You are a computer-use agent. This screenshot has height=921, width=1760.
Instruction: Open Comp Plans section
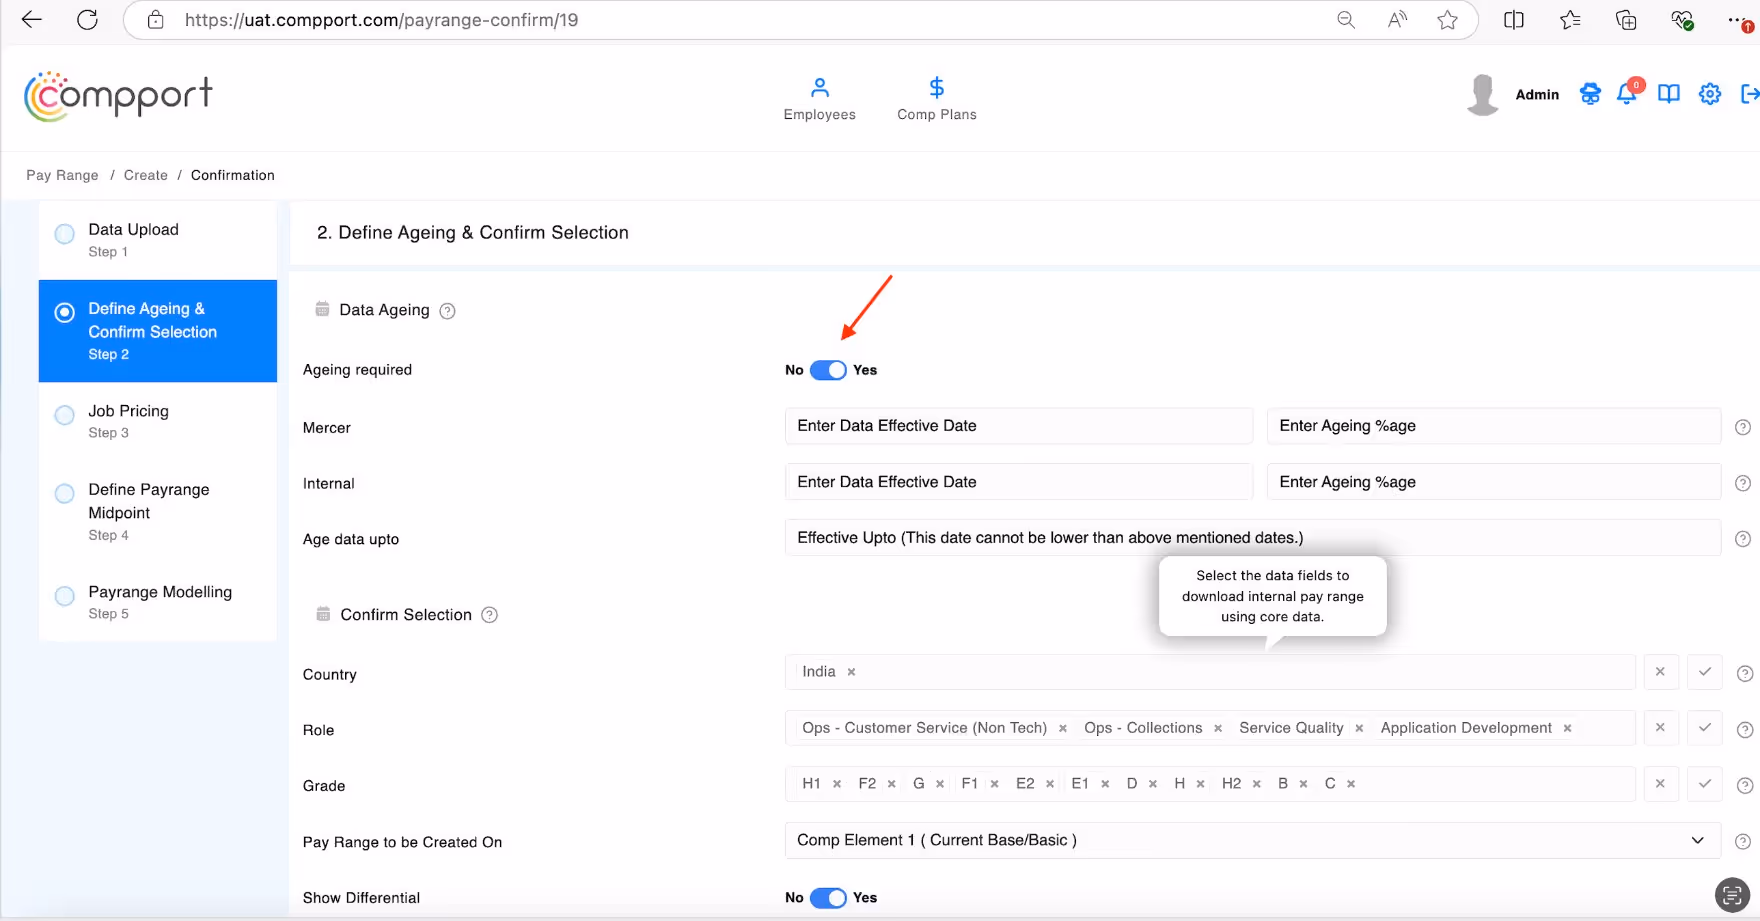point(937,100)
